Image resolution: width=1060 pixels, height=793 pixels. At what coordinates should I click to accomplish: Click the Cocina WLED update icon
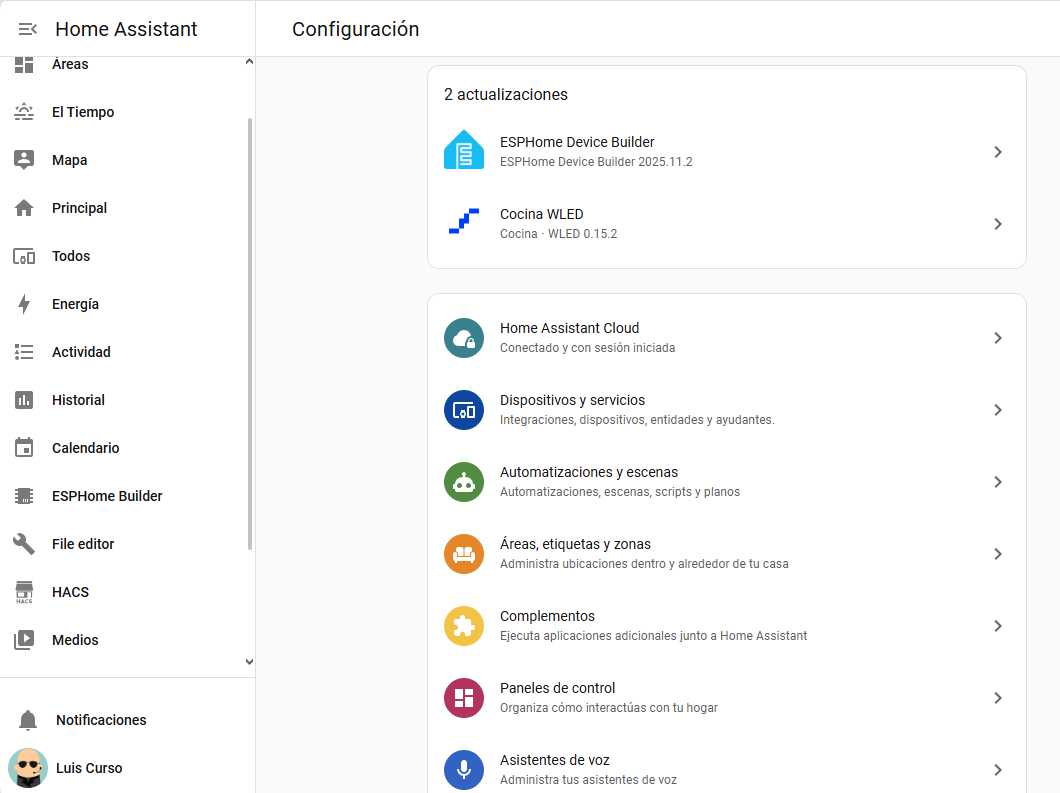click(464, 223)
